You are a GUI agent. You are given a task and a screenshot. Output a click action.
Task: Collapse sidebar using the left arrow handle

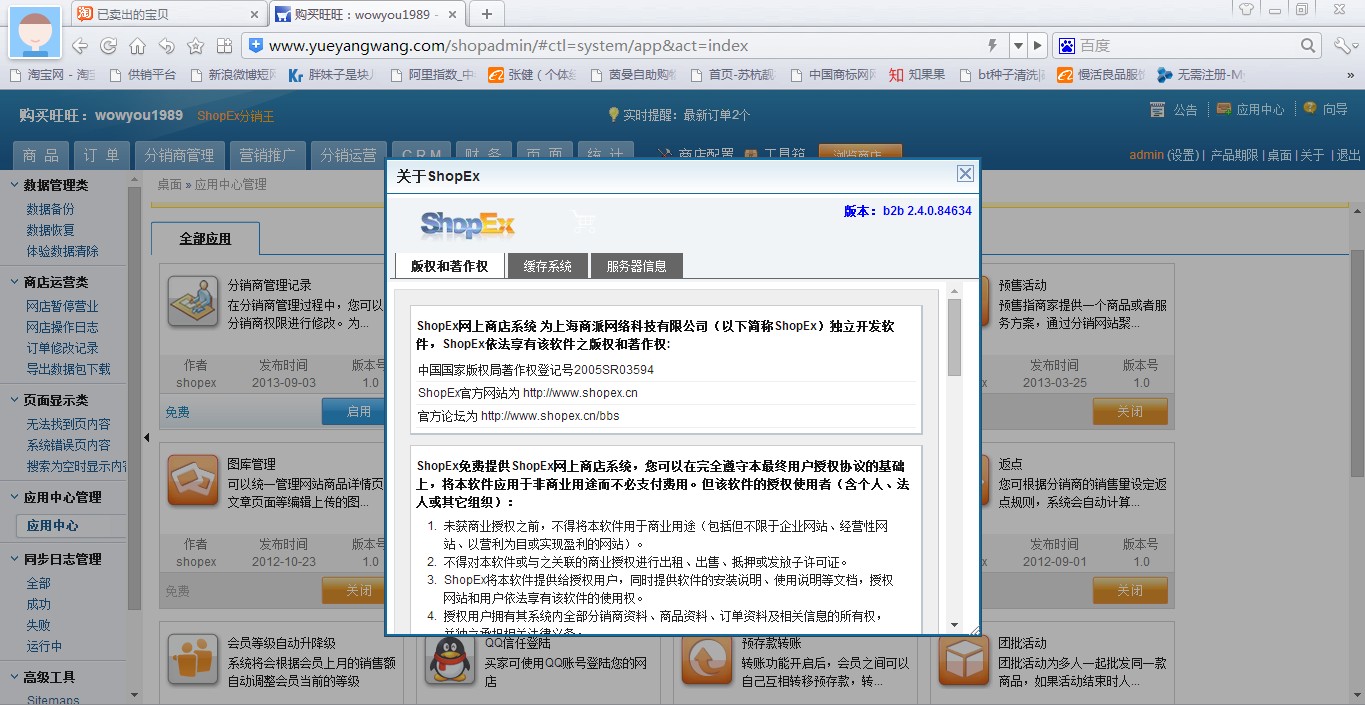(x=147, y=437)
